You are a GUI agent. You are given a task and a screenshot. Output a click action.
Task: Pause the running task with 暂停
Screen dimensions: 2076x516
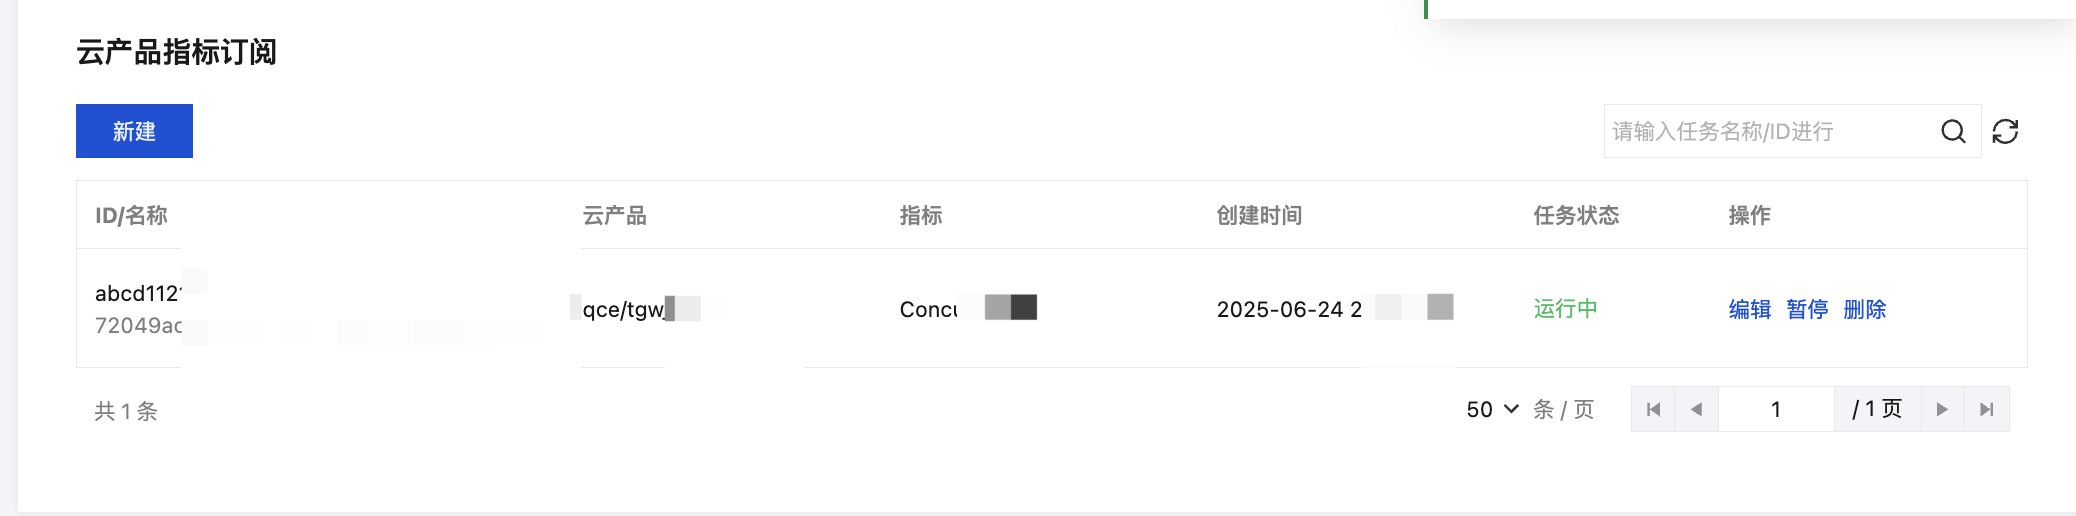tap(1807, 309)
